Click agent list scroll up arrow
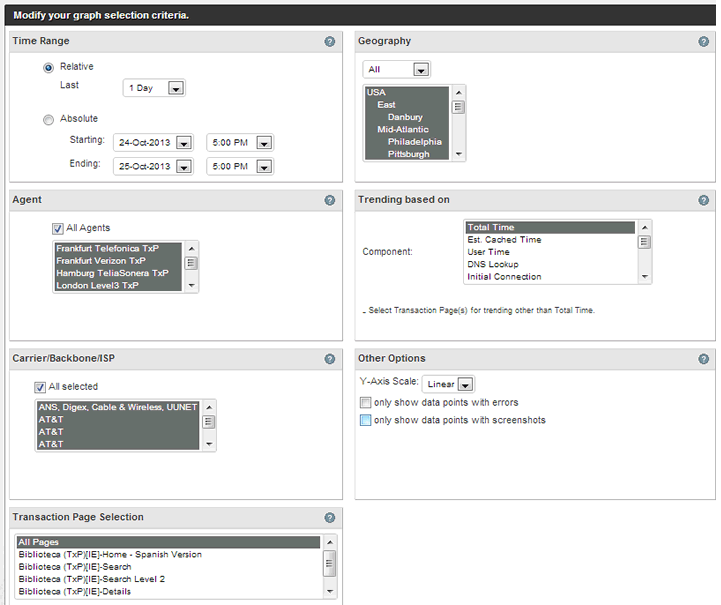721x605 pixels. [x=191, y=249]
